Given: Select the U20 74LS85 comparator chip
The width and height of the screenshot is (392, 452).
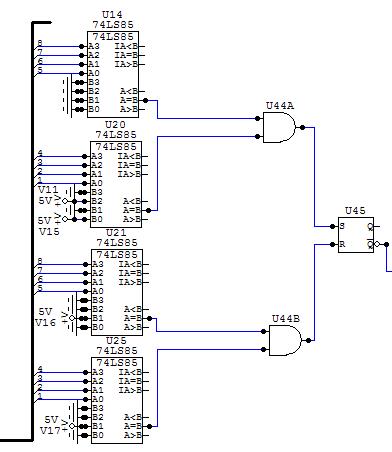Looking at the screenshot, I should 116,184.
